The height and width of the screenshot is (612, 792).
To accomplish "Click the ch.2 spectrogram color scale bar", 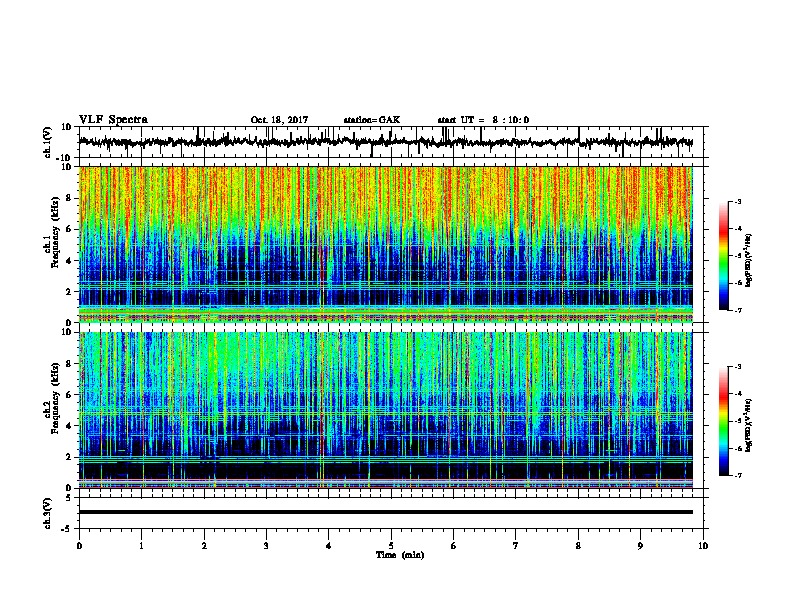I will pyautogui.click(x=723, y=421).
